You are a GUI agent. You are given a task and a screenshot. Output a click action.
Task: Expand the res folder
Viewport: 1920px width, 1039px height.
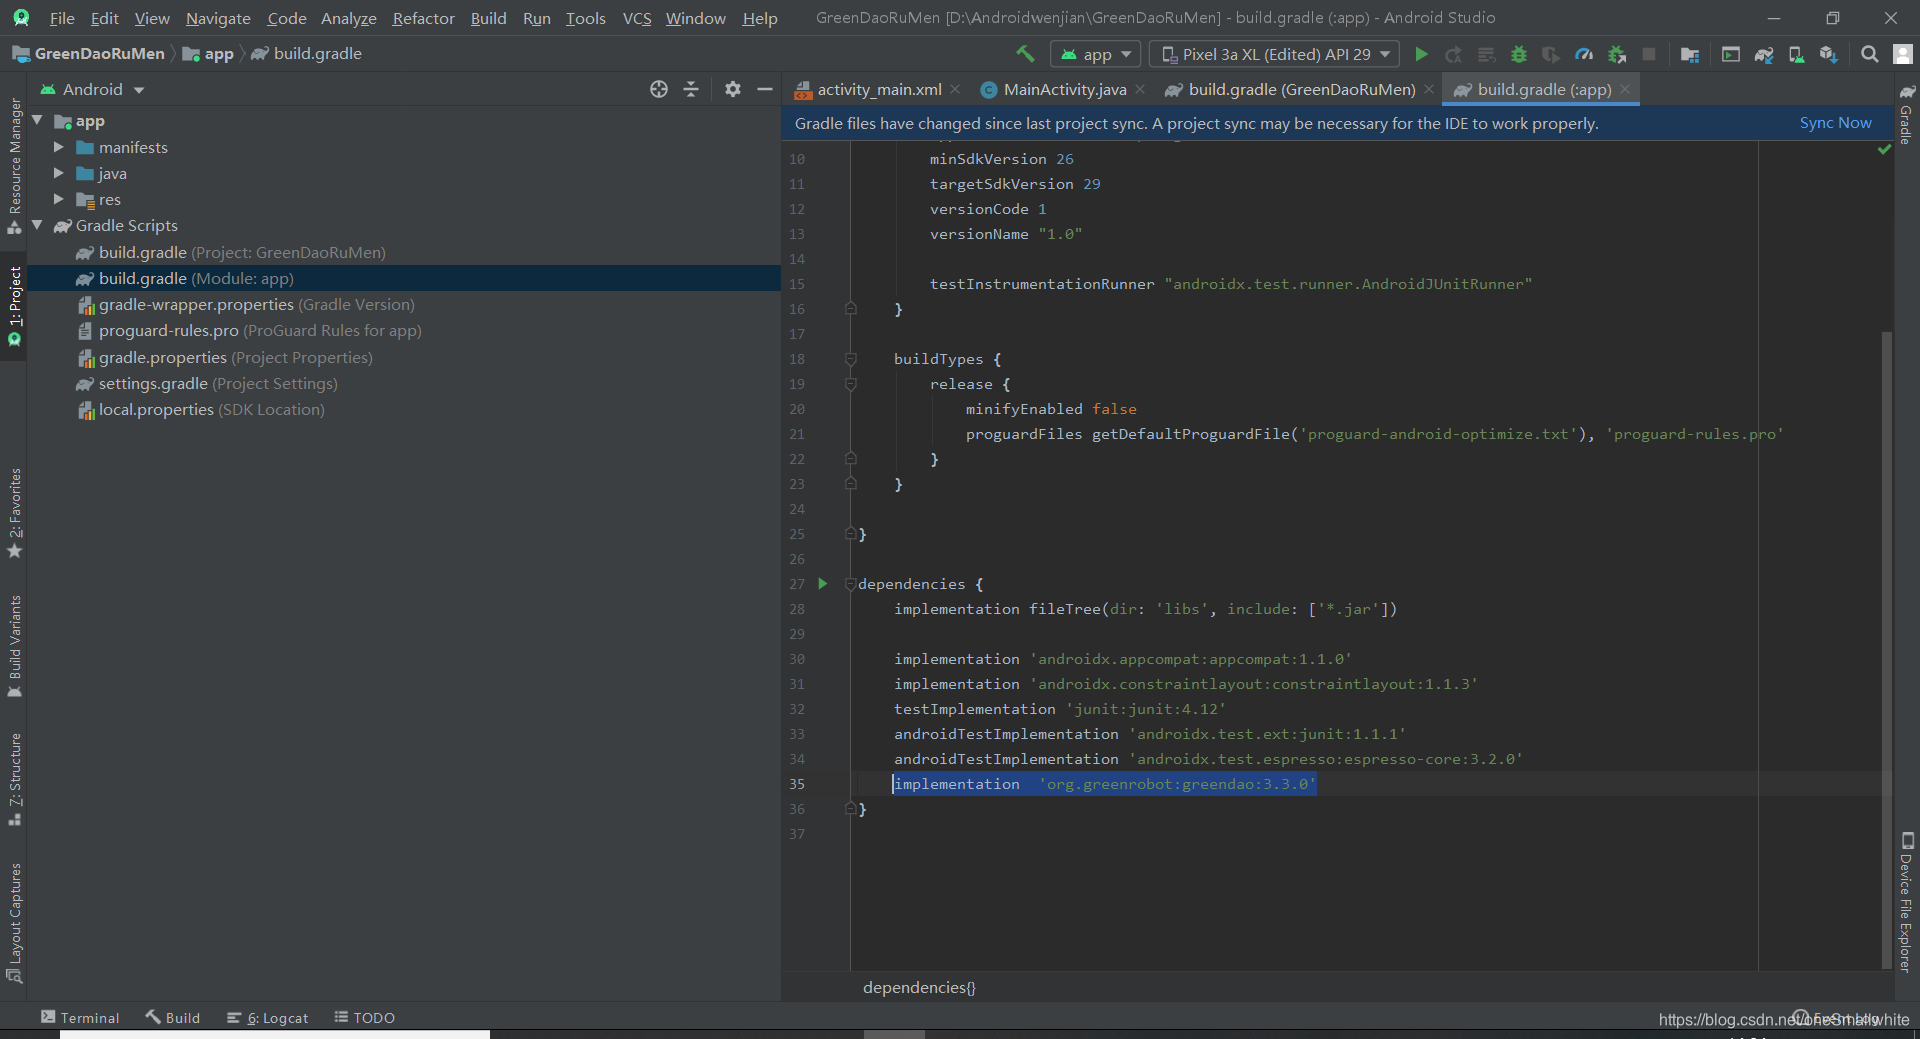(58, 199)
